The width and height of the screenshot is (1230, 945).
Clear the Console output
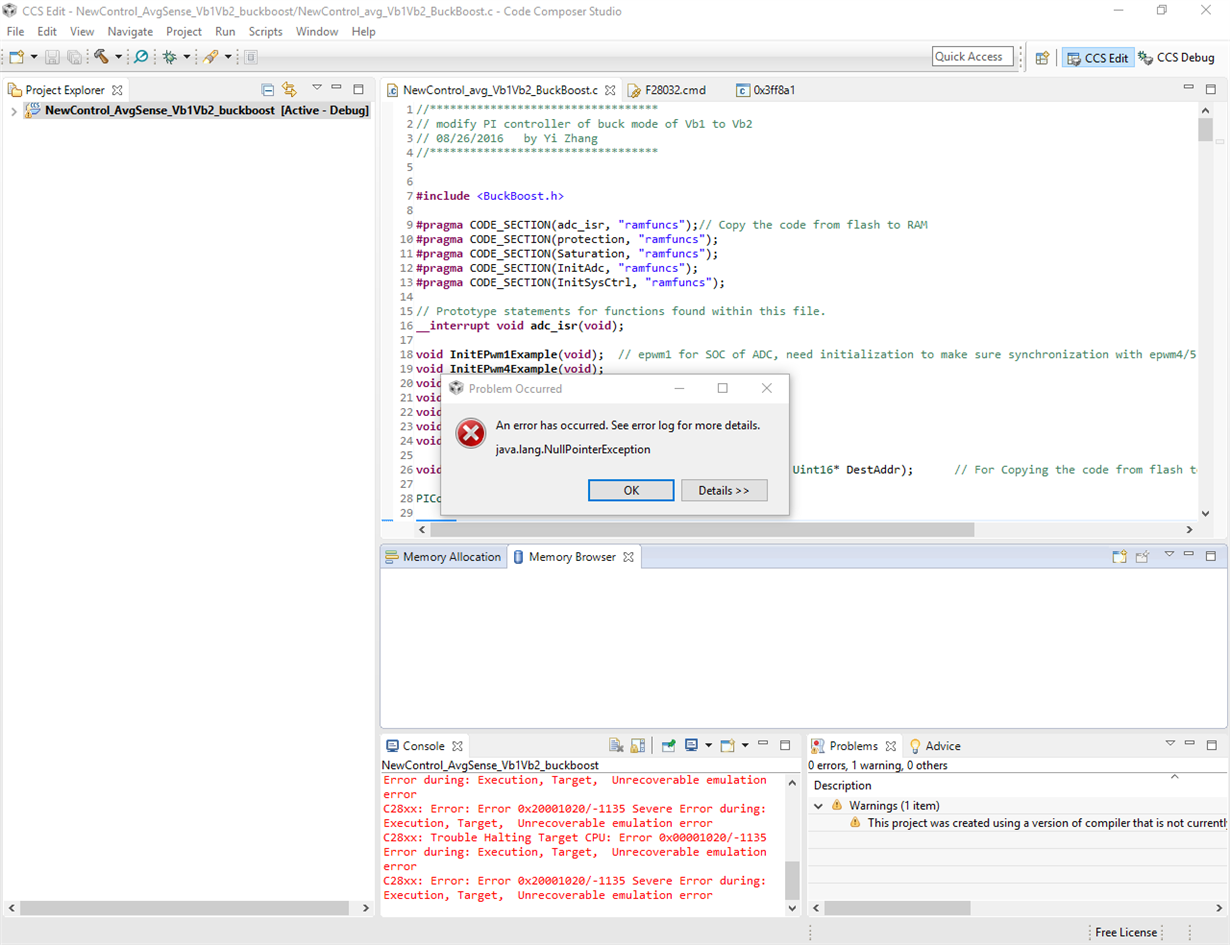(x=617, y=746)
